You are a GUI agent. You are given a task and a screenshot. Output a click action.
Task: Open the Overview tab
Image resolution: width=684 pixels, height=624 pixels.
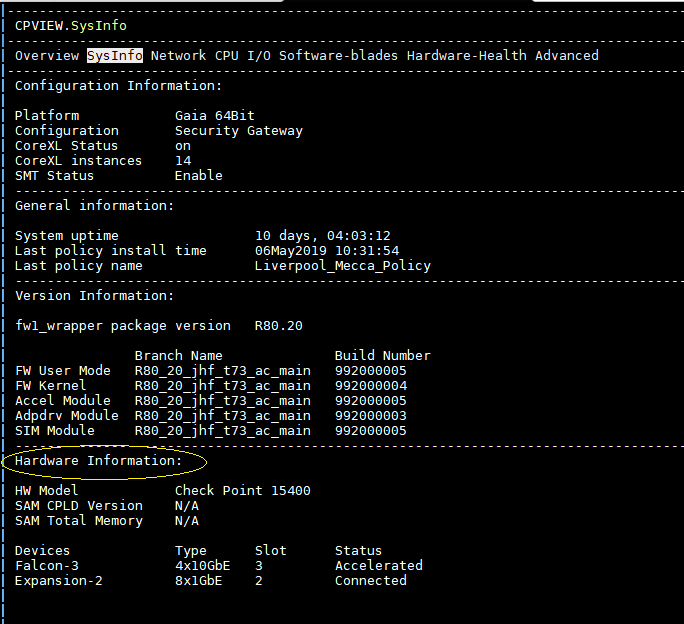[x=47, y=56]
